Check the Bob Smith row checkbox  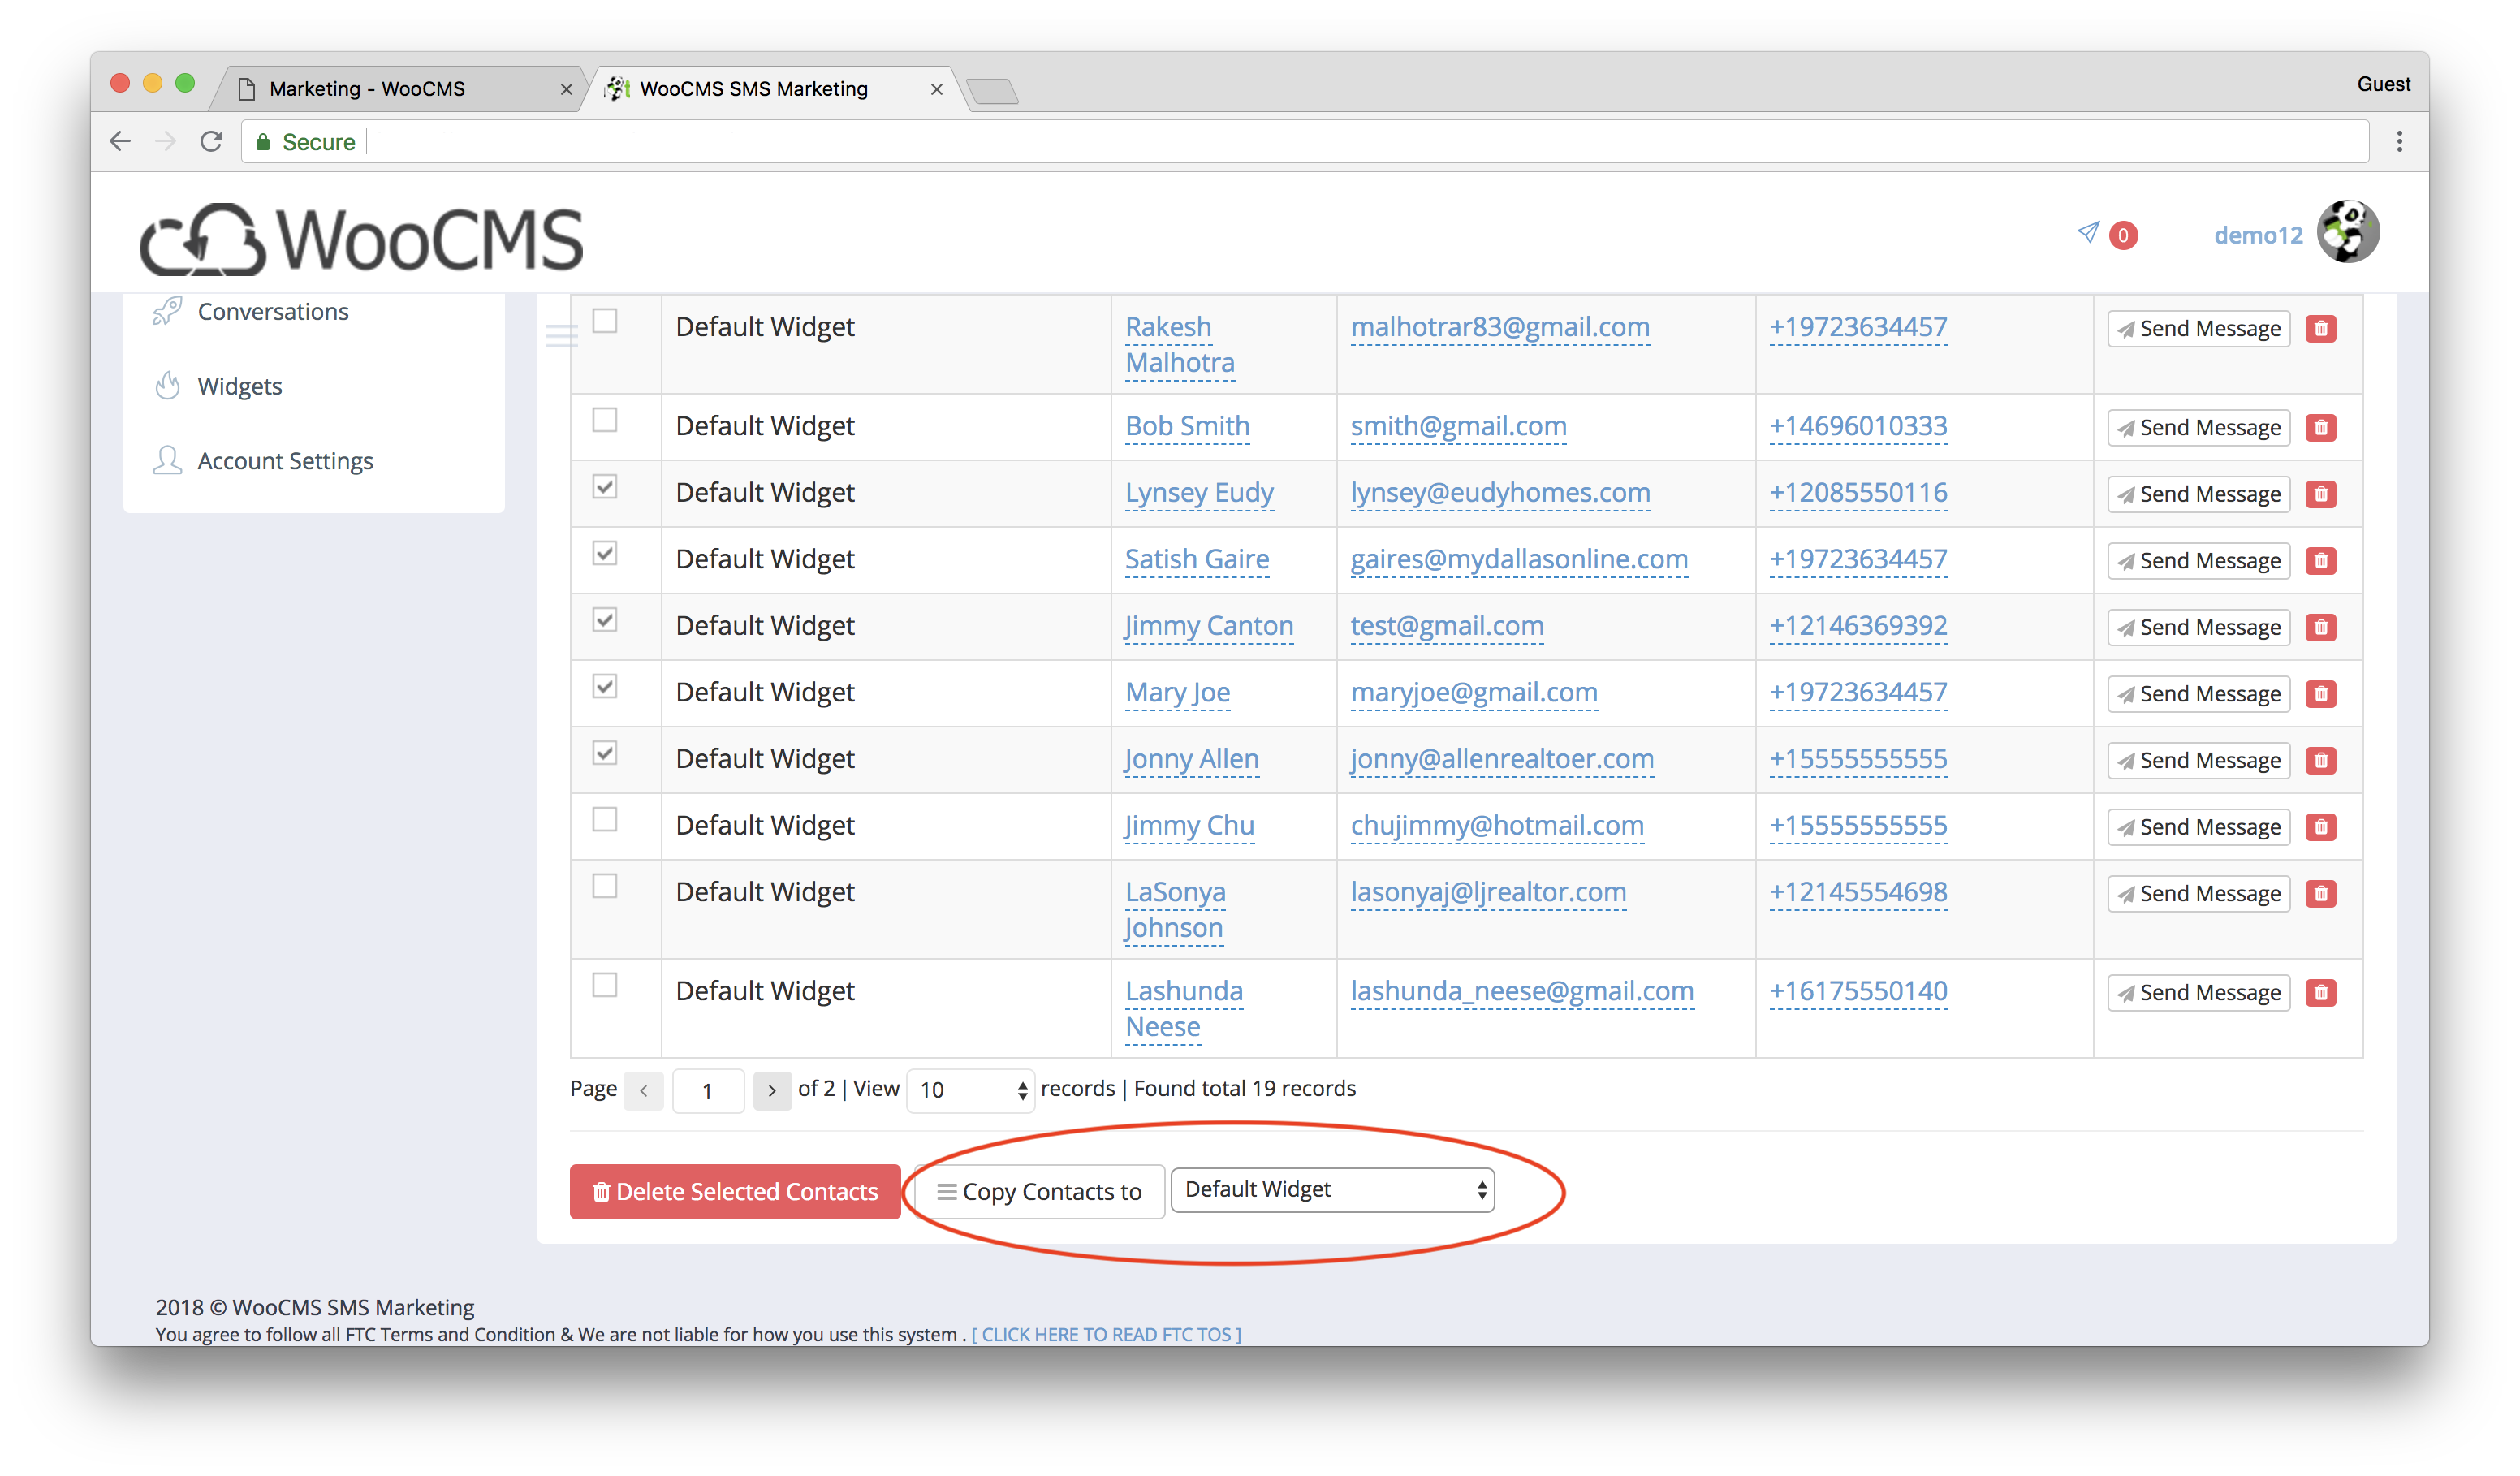(605, 420)
